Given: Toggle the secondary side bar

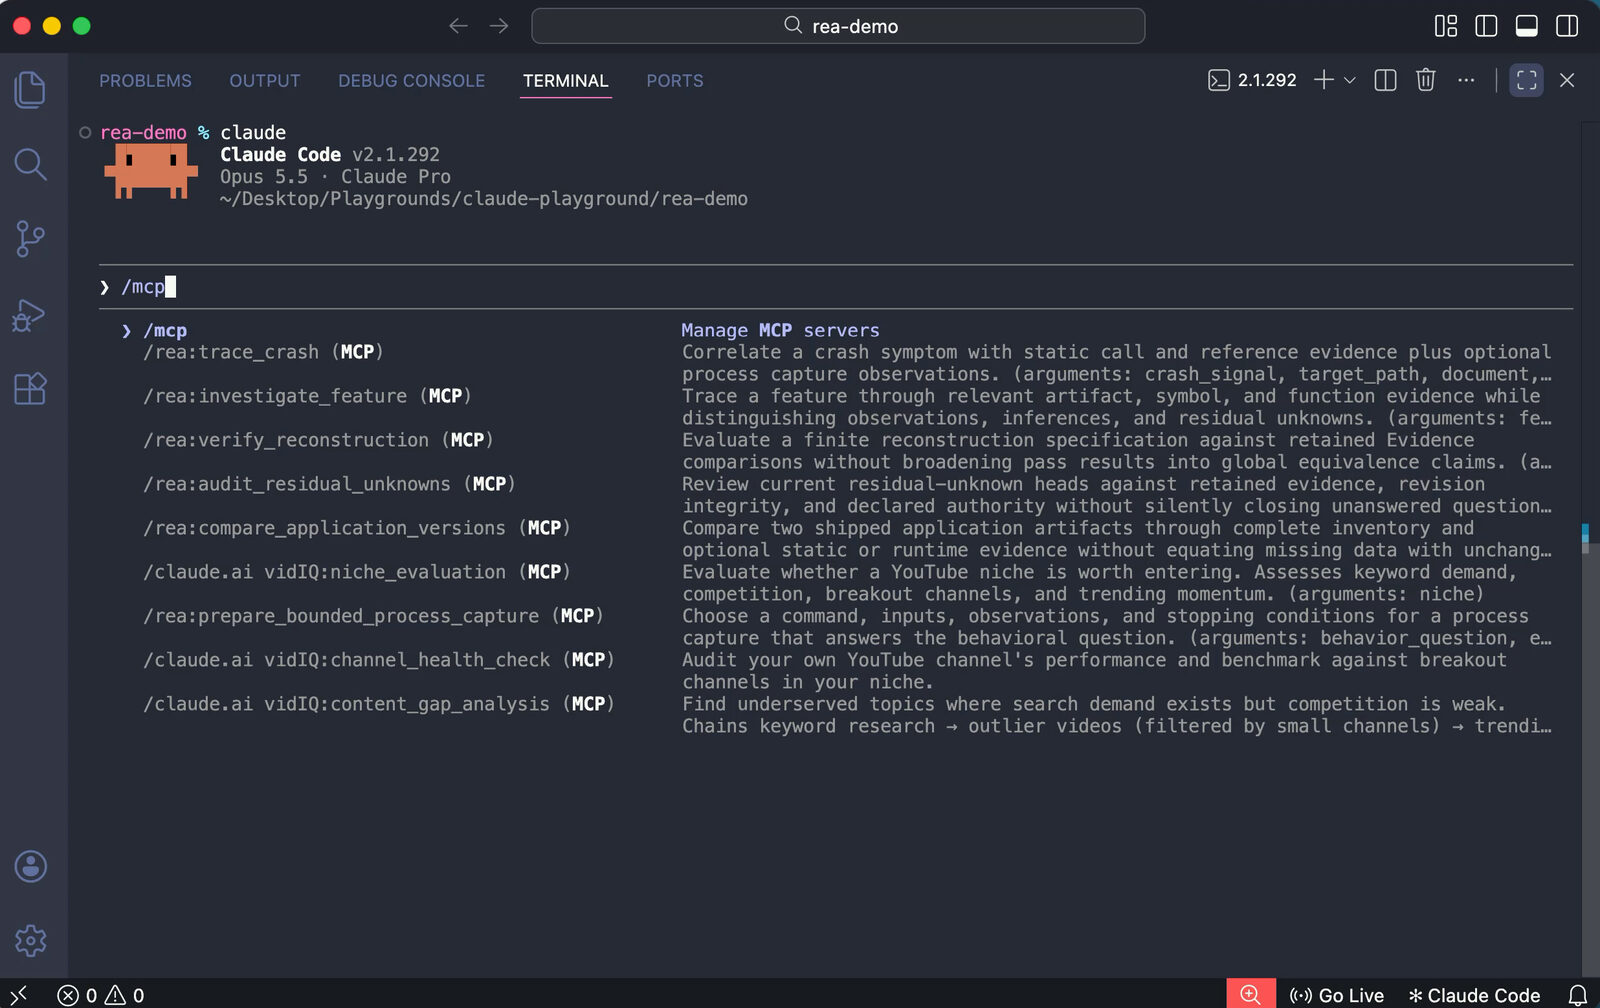Looking at the screenshot, I should 1567,26.
